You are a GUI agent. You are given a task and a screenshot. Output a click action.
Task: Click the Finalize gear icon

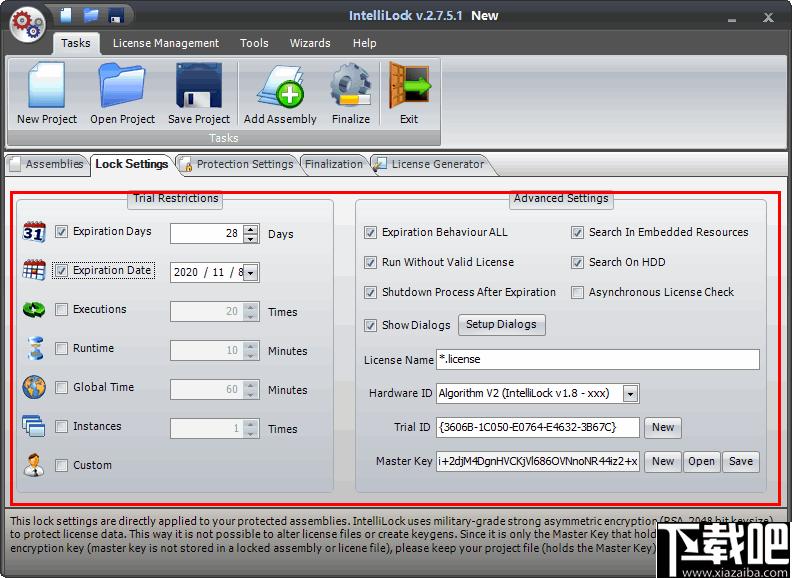(x=351, y=85)
